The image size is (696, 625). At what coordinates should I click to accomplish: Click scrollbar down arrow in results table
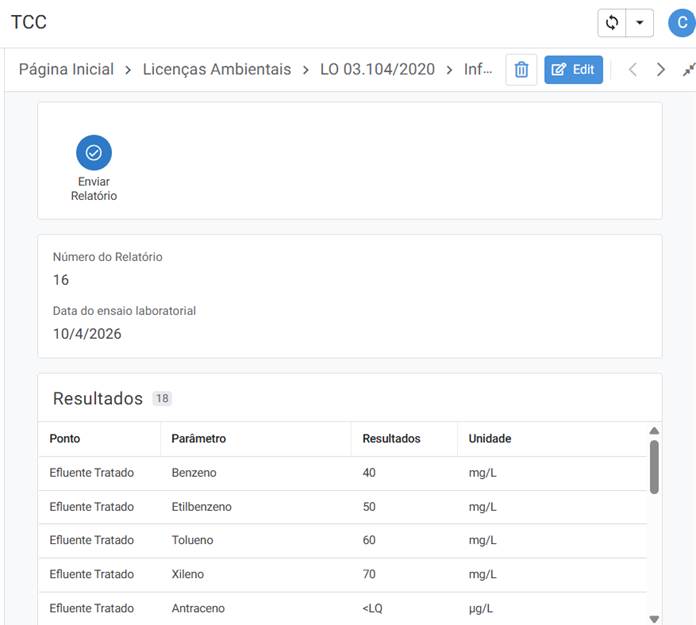click(654, 619)
